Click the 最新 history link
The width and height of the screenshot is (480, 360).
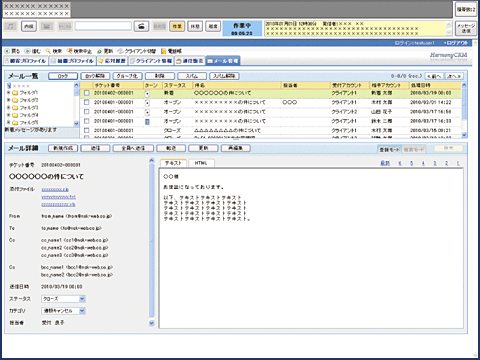[x=385, y=163]
